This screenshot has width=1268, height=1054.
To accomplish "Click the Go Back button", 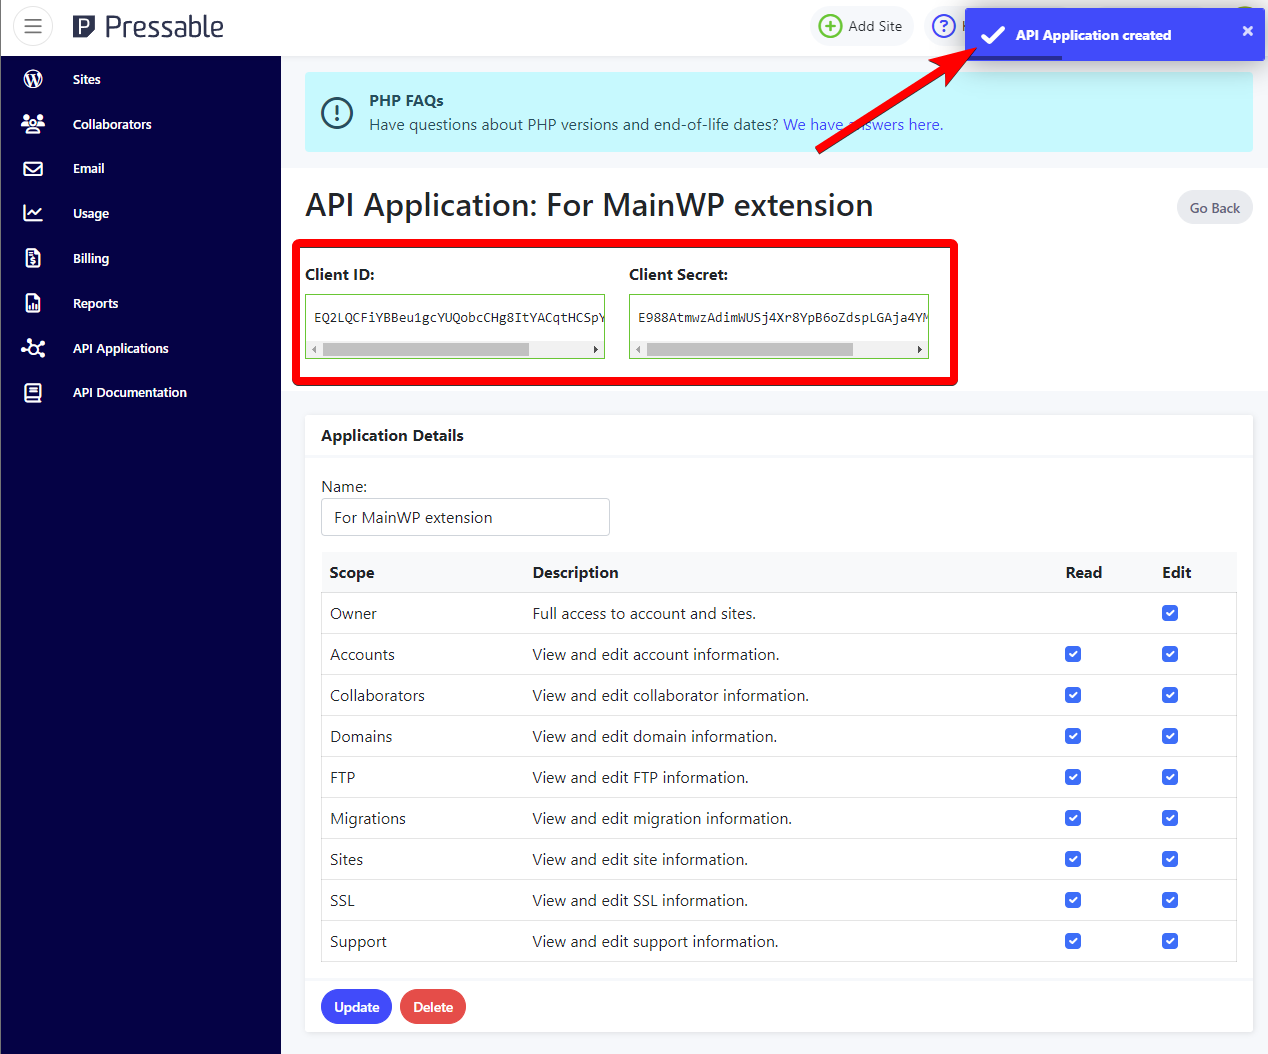I will coord(1214,207).
